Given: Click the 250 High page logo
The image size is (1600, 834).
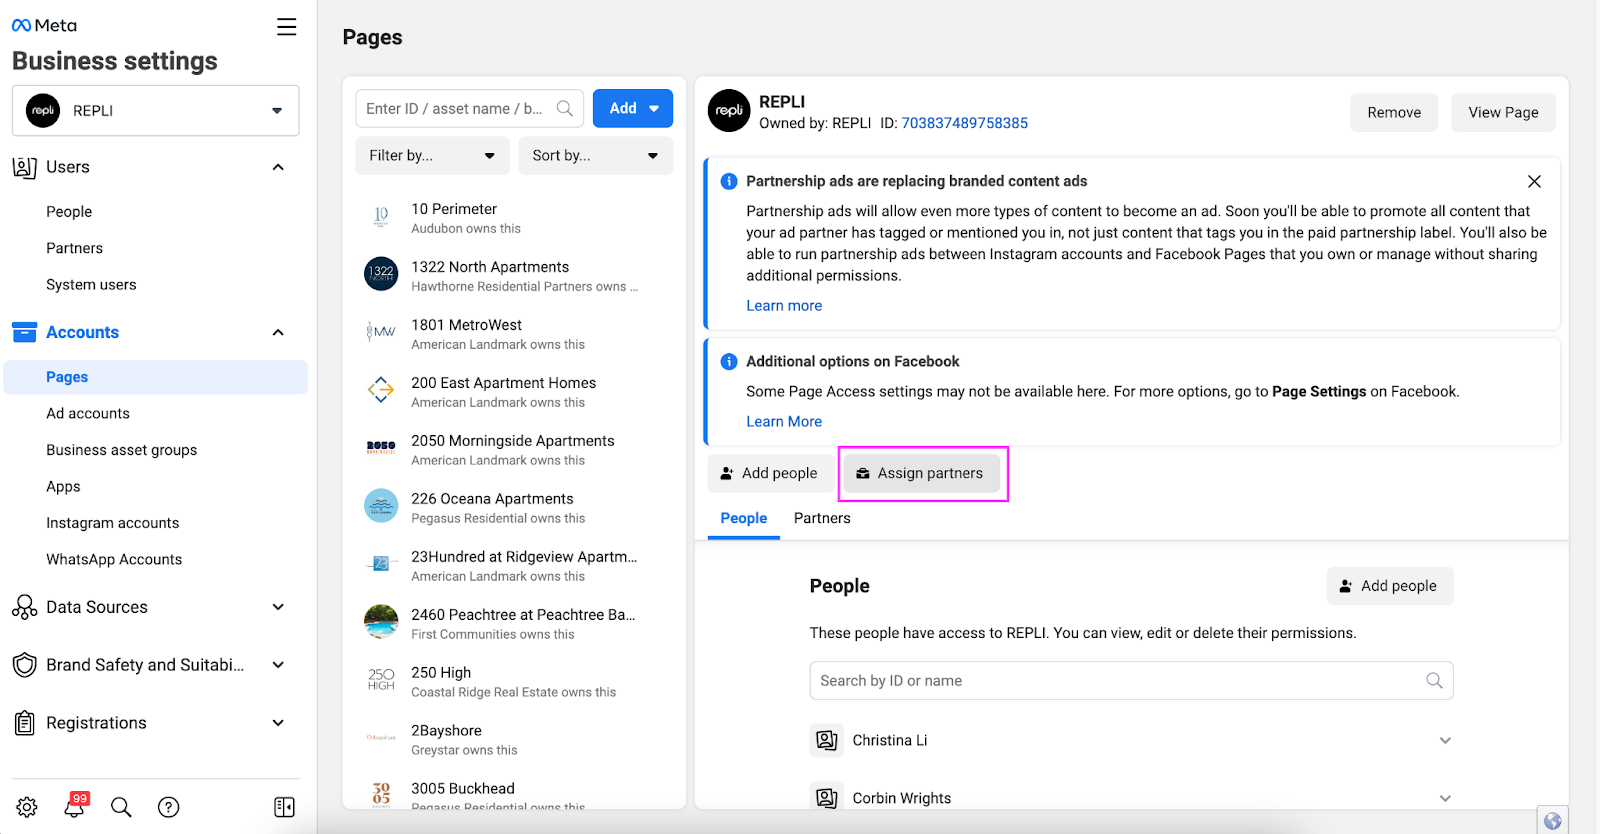Looking at the screenshot, I should [x=381, y=679].
